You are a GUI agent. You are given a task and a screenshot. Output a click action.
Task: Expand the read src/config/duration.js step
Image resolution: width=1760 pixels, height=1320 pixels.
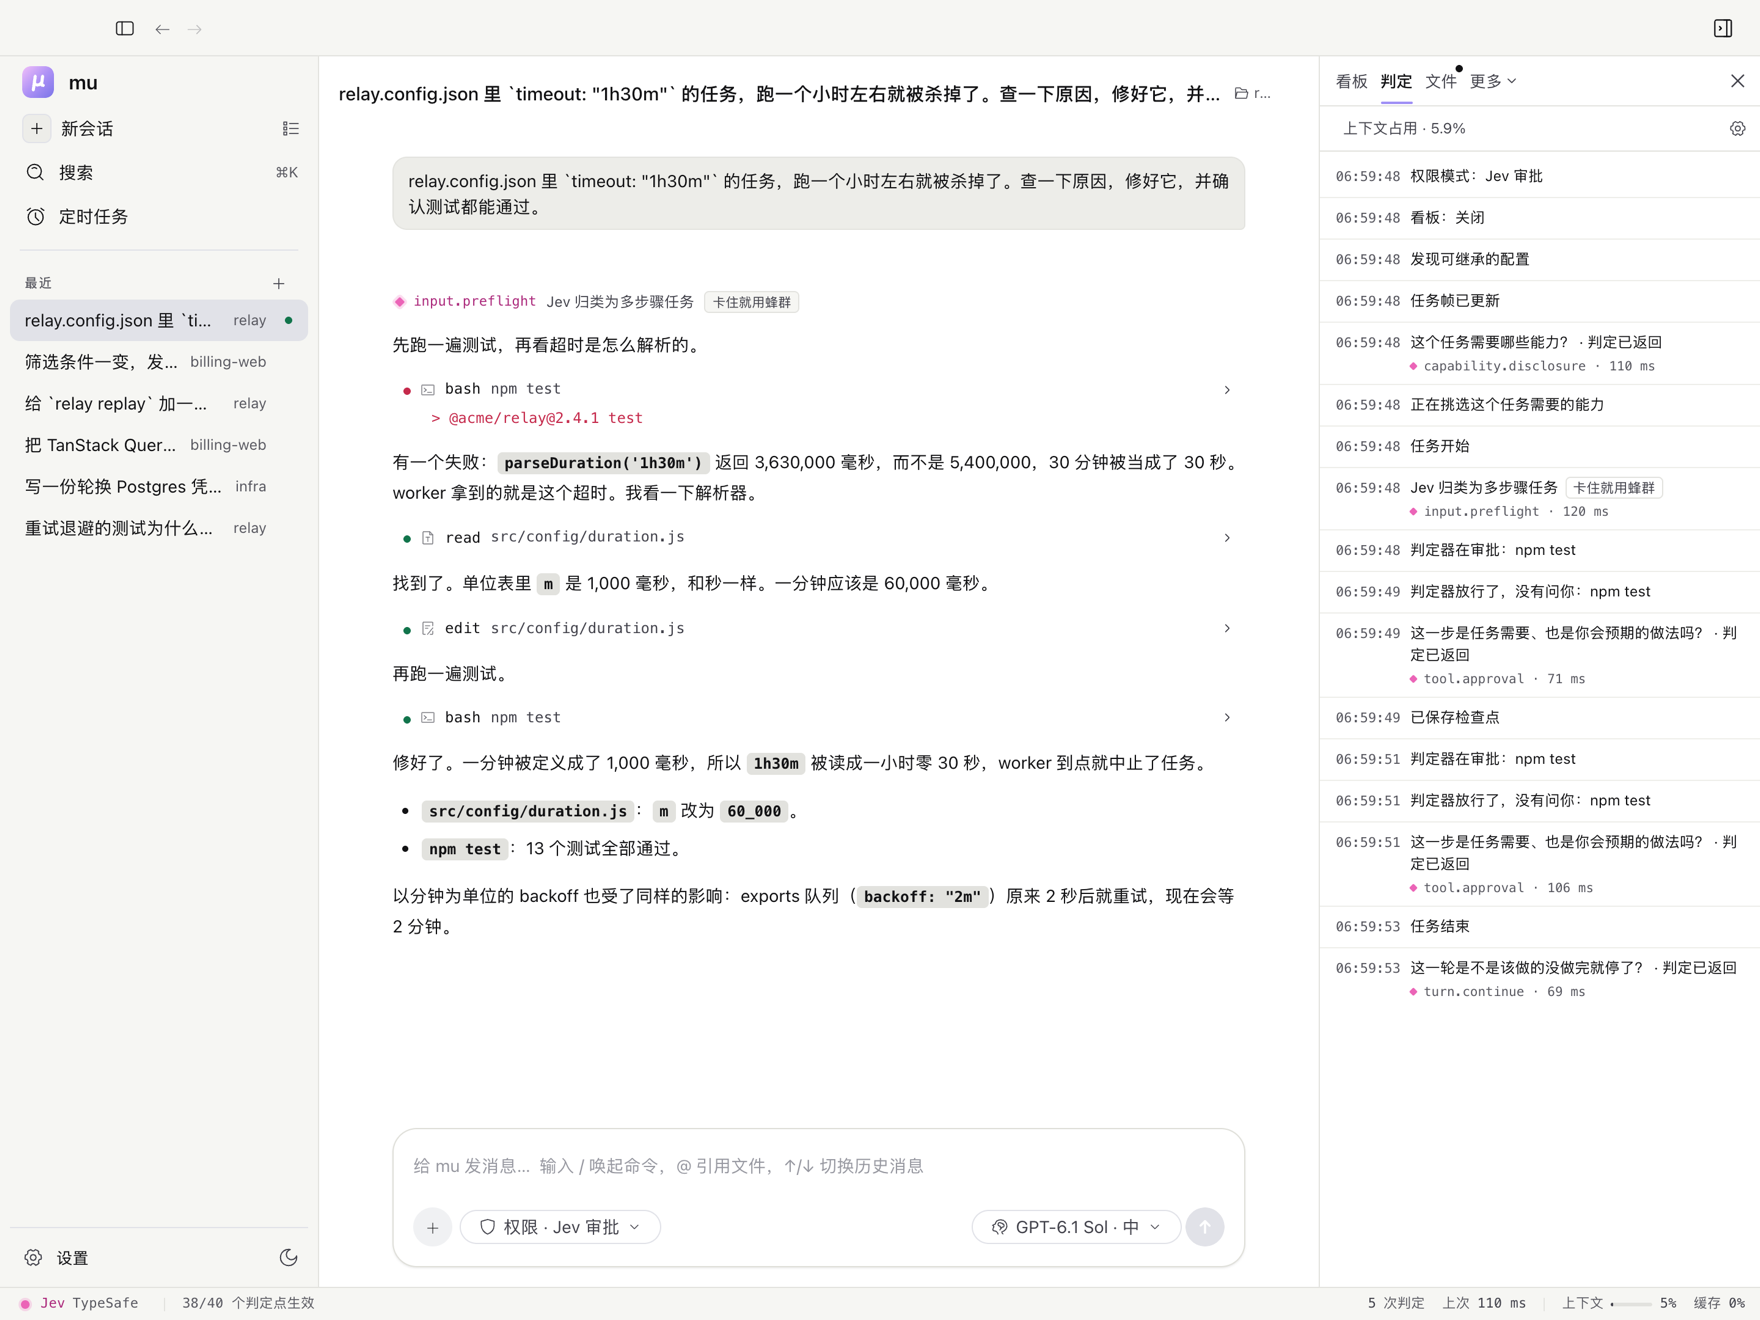[818, 537]
